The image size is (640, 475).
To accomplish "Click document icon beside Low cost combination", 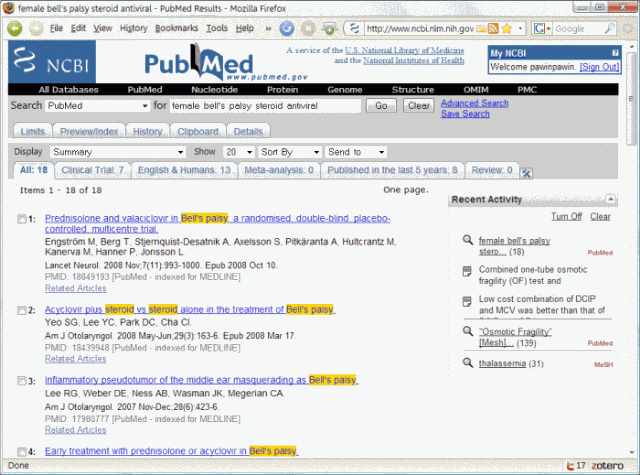I will [x=467, y=301].
